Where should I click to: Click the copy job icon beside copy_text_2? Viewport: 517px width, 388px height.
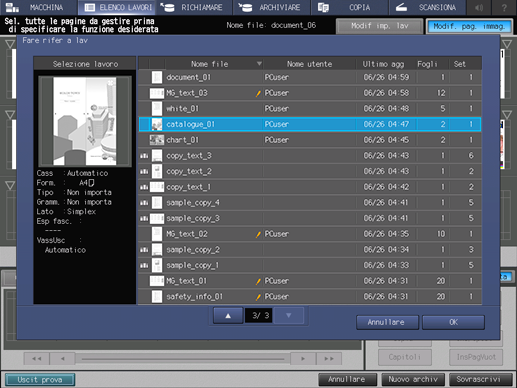tap(144, 171)
